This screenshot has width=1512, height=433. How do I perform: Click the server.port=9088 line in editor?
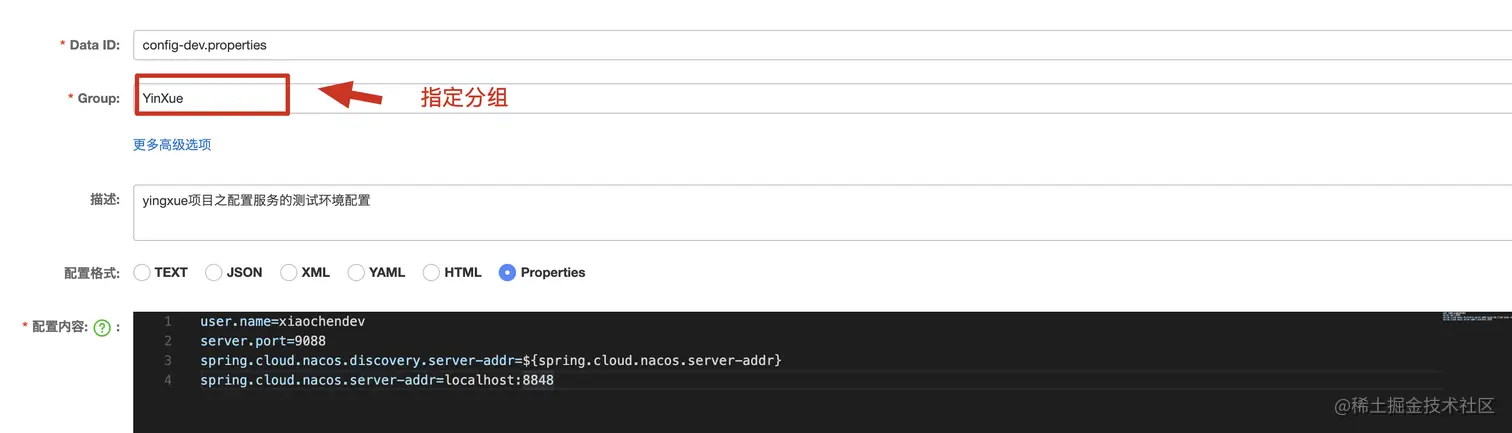click(262, 341)
